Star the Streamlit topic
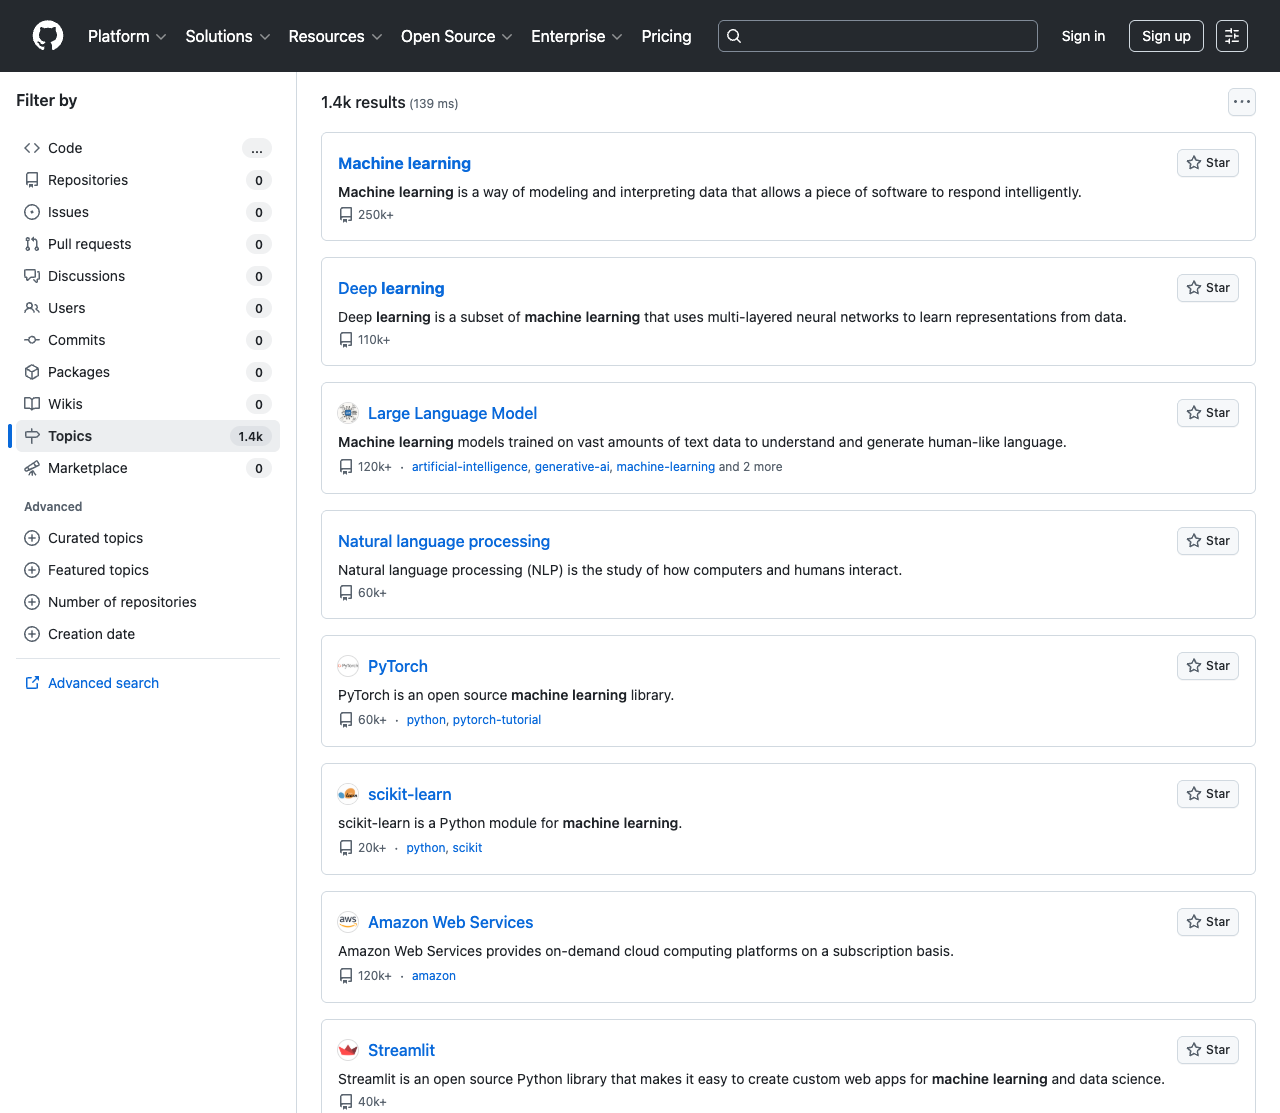This screenshot has width=1280, height=1113. click(x=1208, y=1050)
